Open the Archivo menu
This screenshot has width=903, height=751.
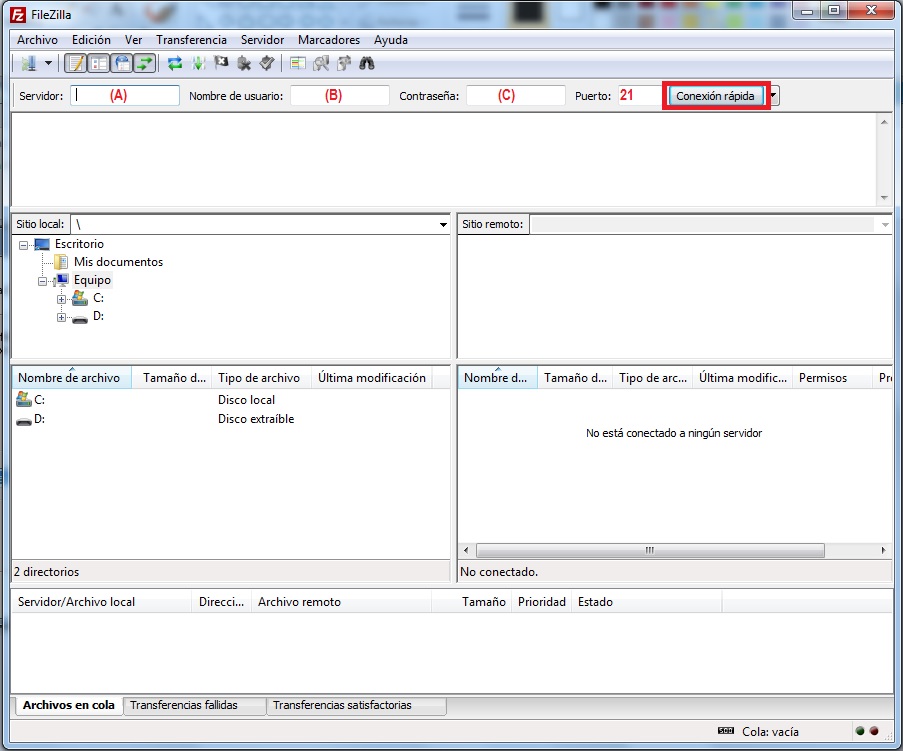pyautogui.click(x=37, y=40)
